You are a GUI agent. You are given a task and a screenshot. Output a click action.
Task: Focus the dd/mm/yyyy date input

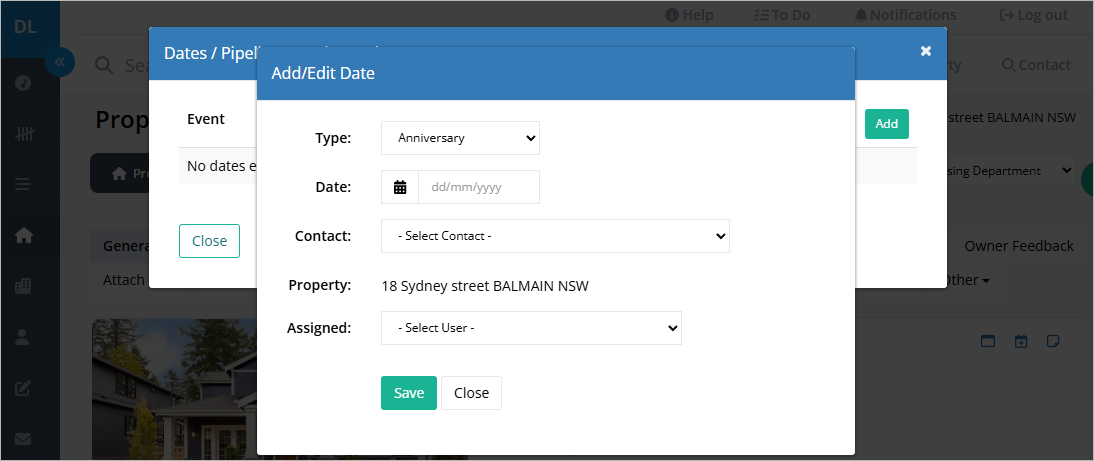click(479, 187)
